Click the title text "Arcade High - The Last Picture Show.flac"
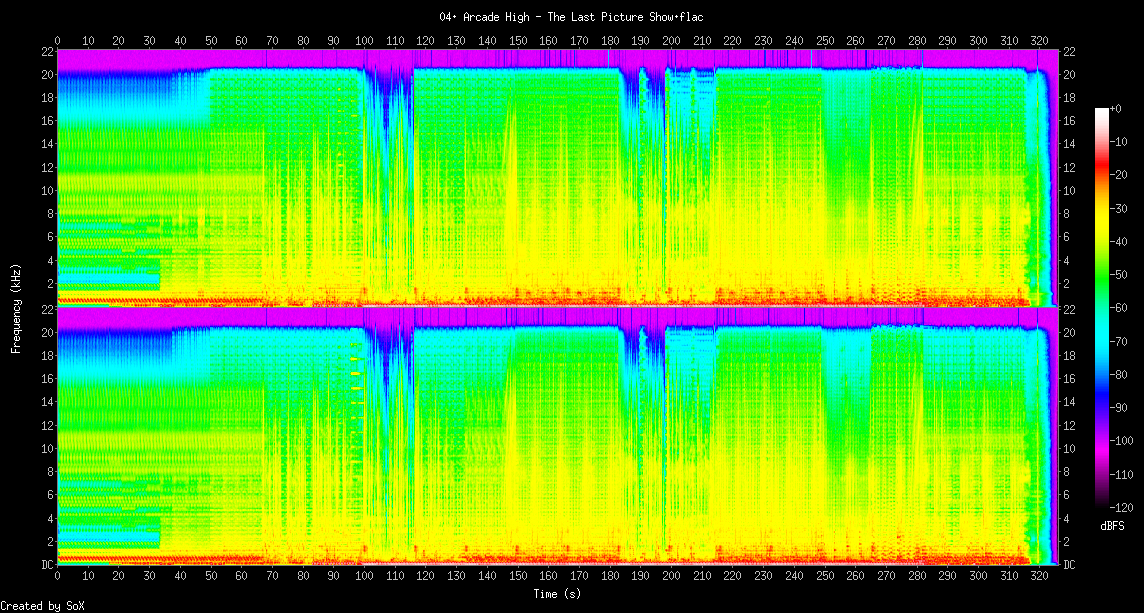The image size is (1144, 613). coord(571,17)
